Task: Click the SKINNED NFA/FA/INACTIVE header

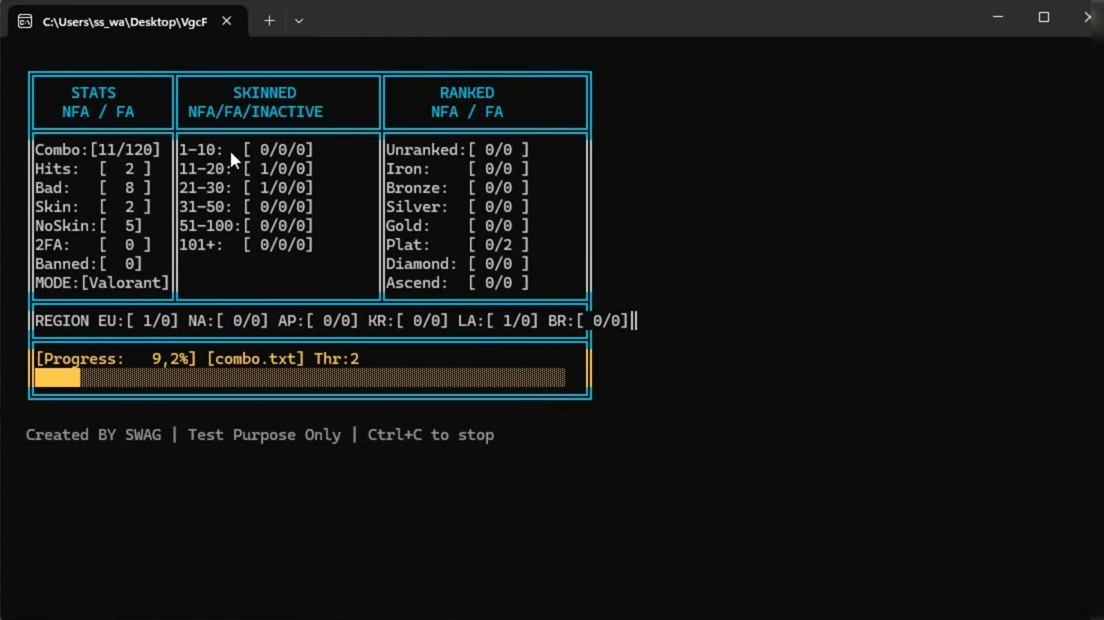Action: point(256,102)
